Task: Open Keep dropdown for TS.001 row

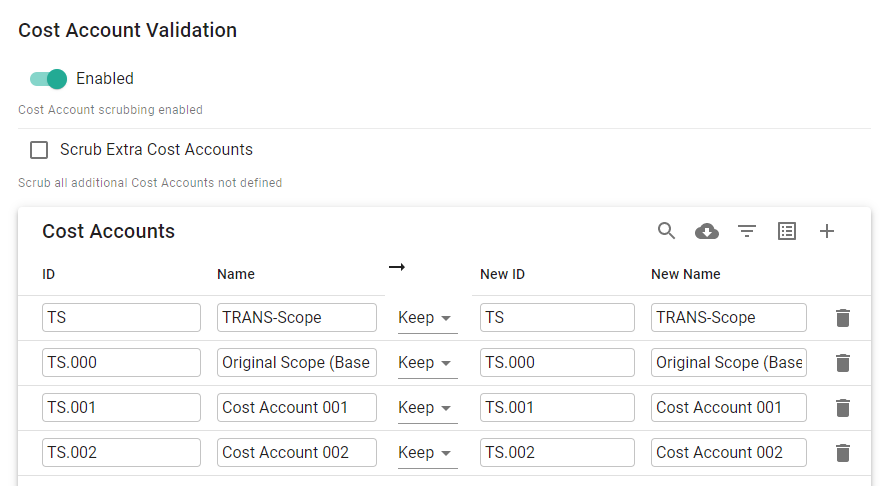Action: [428, 408]
